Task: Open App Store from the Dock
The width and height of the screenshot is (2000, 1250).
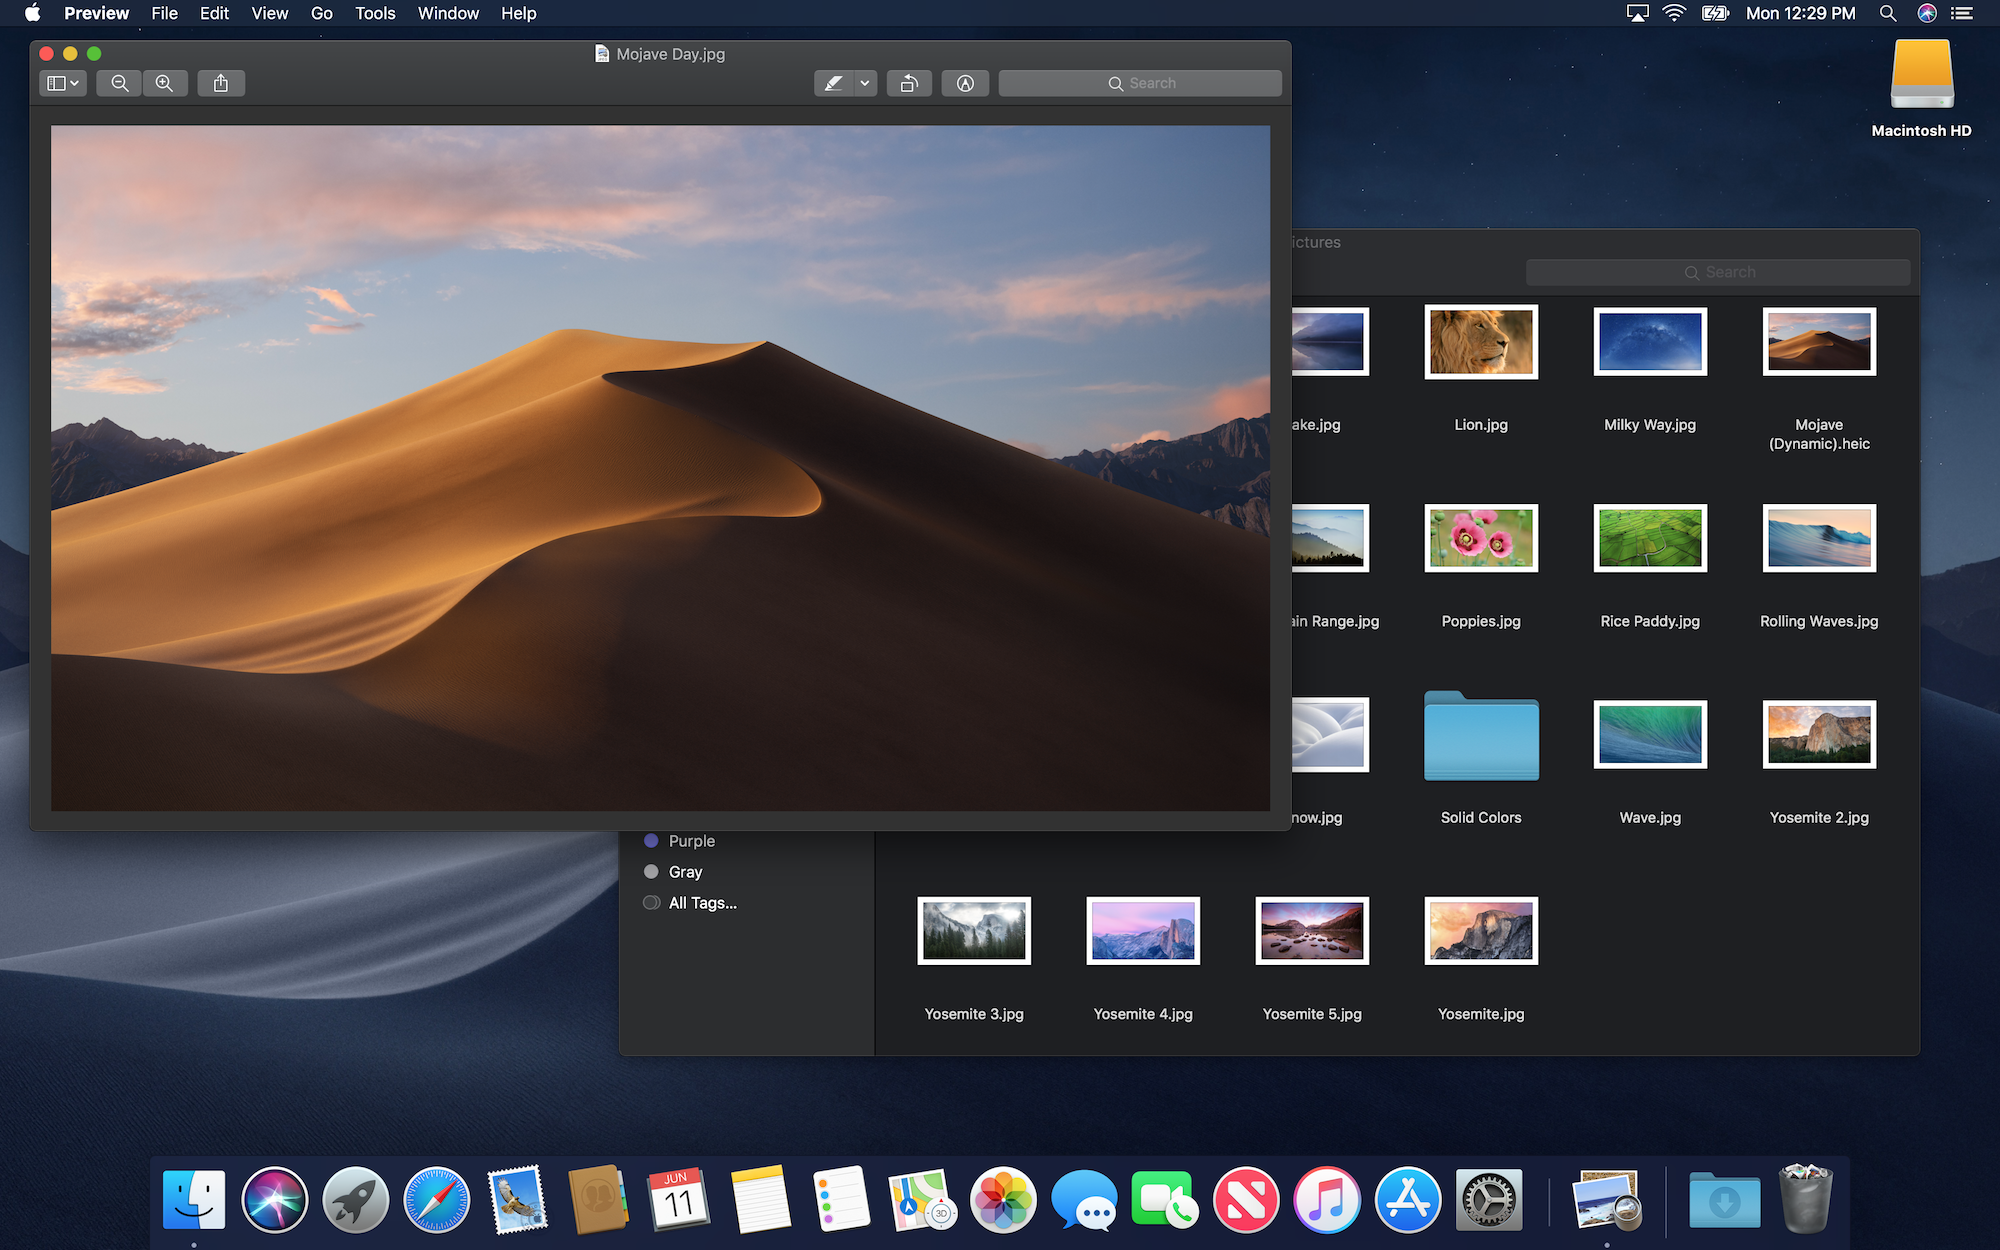Action: coord(1408,1199)
